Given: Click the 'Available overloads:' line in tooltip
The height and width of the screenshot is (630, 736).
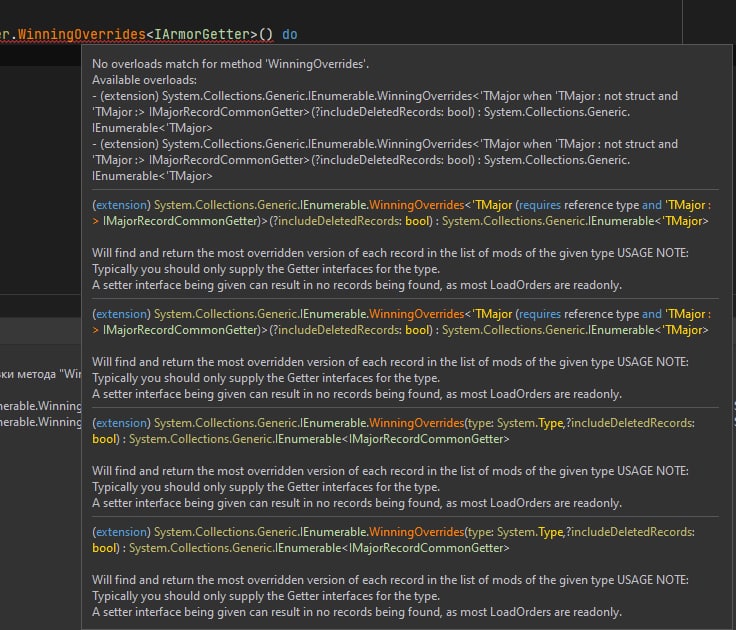Looking at the screenshot, I should (x=144, y=80).
